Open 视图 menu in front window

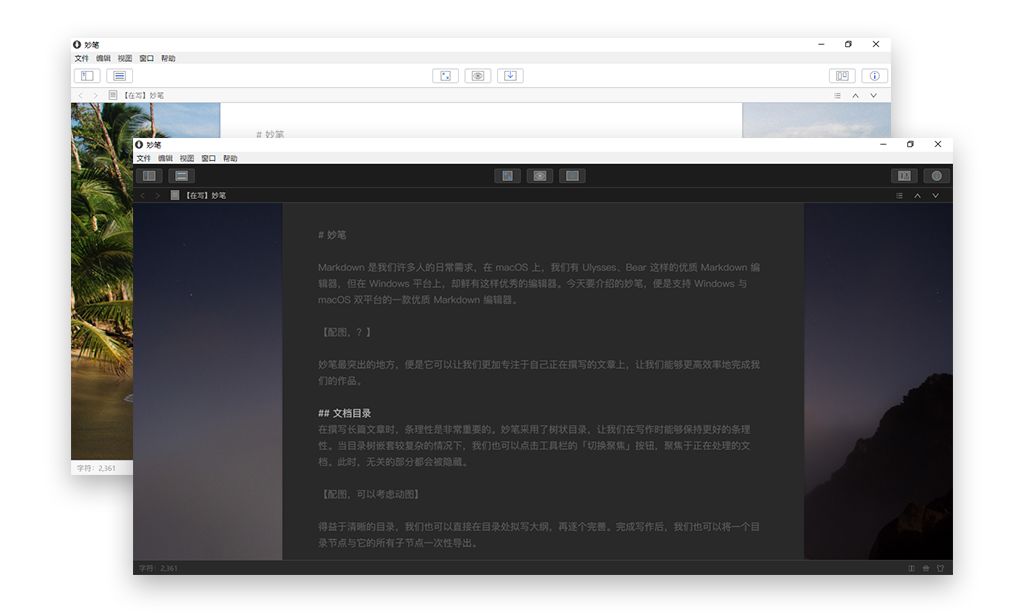click(187, 158)
